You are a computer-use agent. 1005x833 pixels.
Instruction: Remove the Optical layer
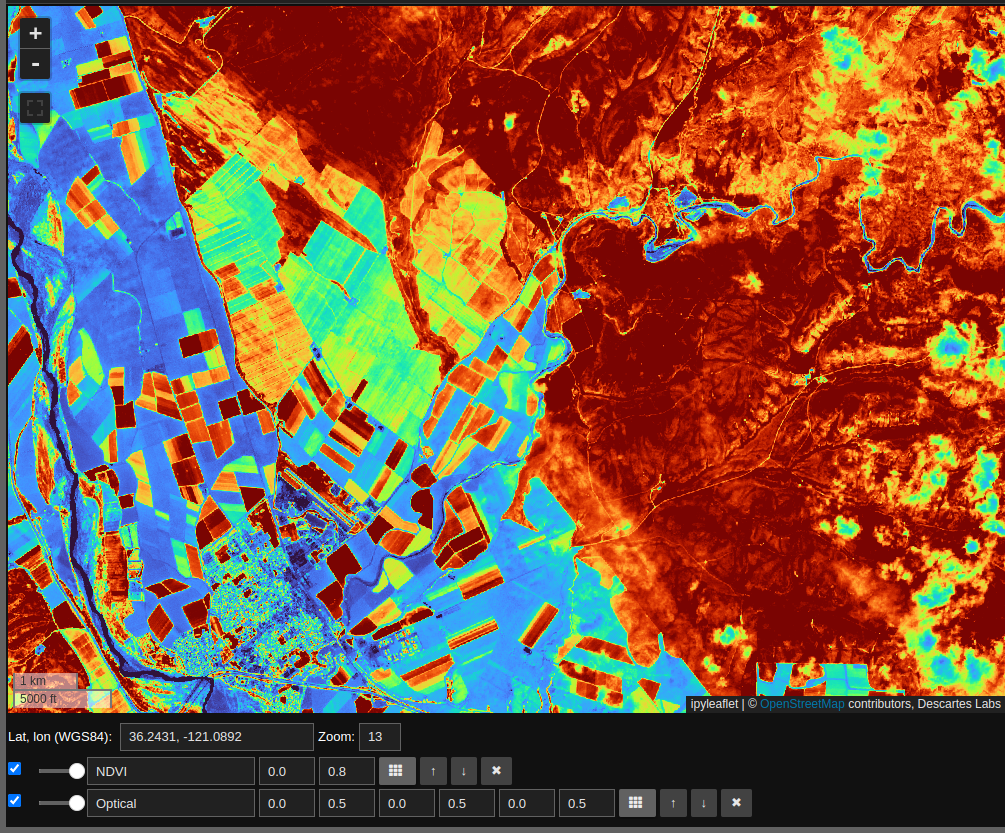pyautogui.click(x=737, y=803)
